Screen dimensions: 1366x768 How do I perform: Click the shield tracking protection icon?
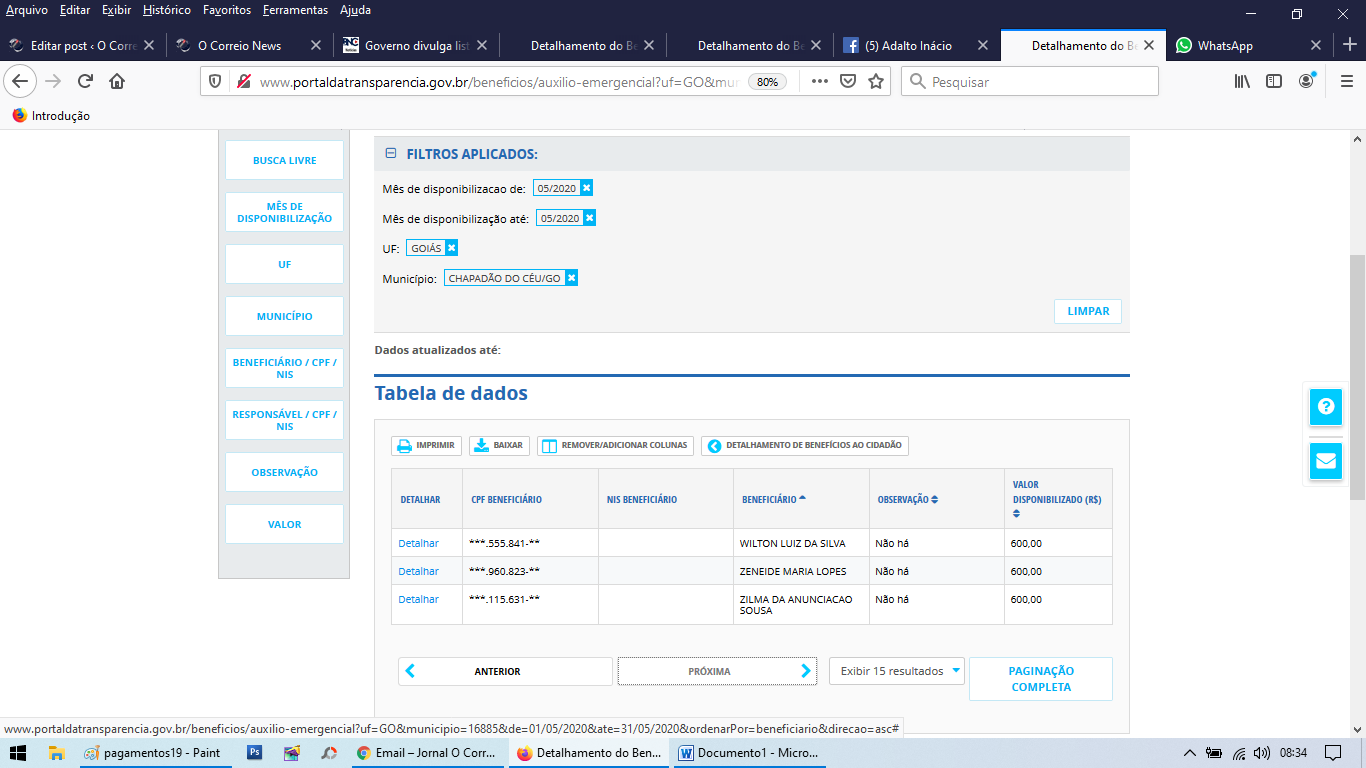tap(216, 82)
